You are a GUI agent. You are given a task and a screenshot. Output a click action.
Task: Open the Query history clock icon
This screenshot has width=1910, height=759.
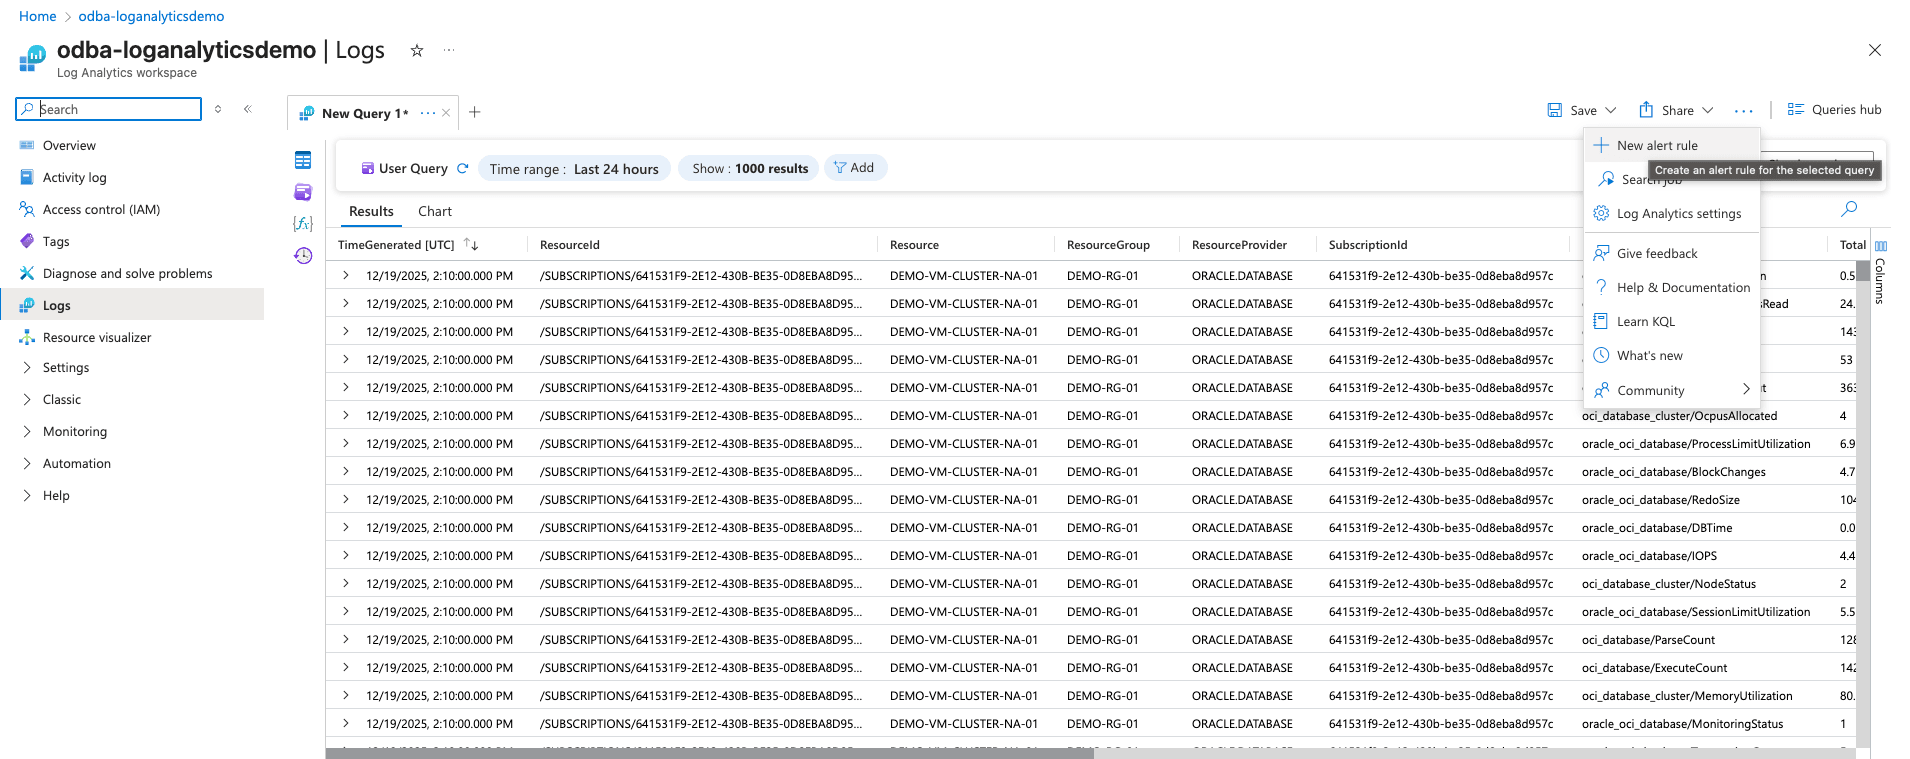[303, 256]
